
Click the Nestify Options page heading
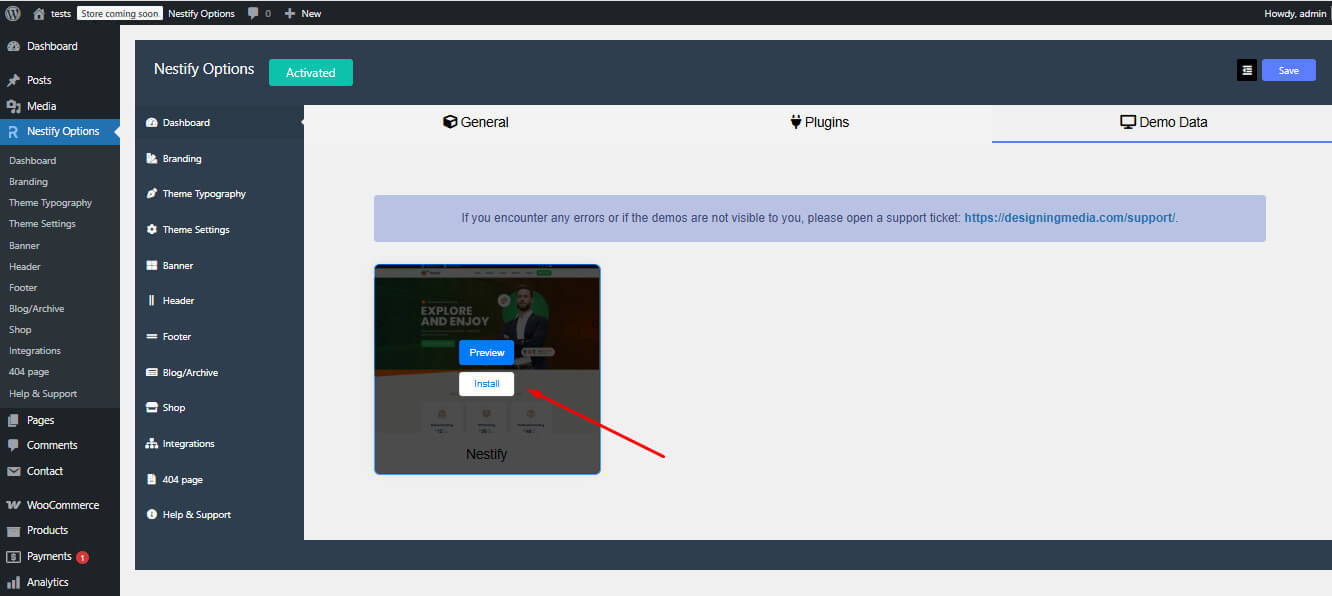pyautogui.click(x=204, y=69)
